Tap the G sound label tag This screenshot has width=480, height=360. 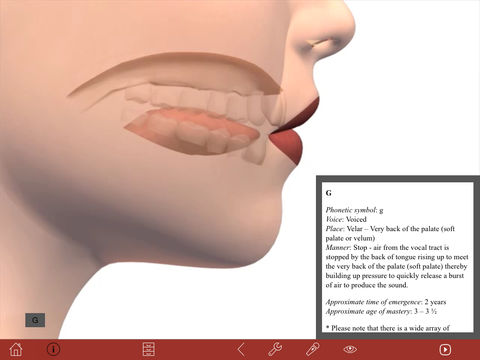(35, 320)
